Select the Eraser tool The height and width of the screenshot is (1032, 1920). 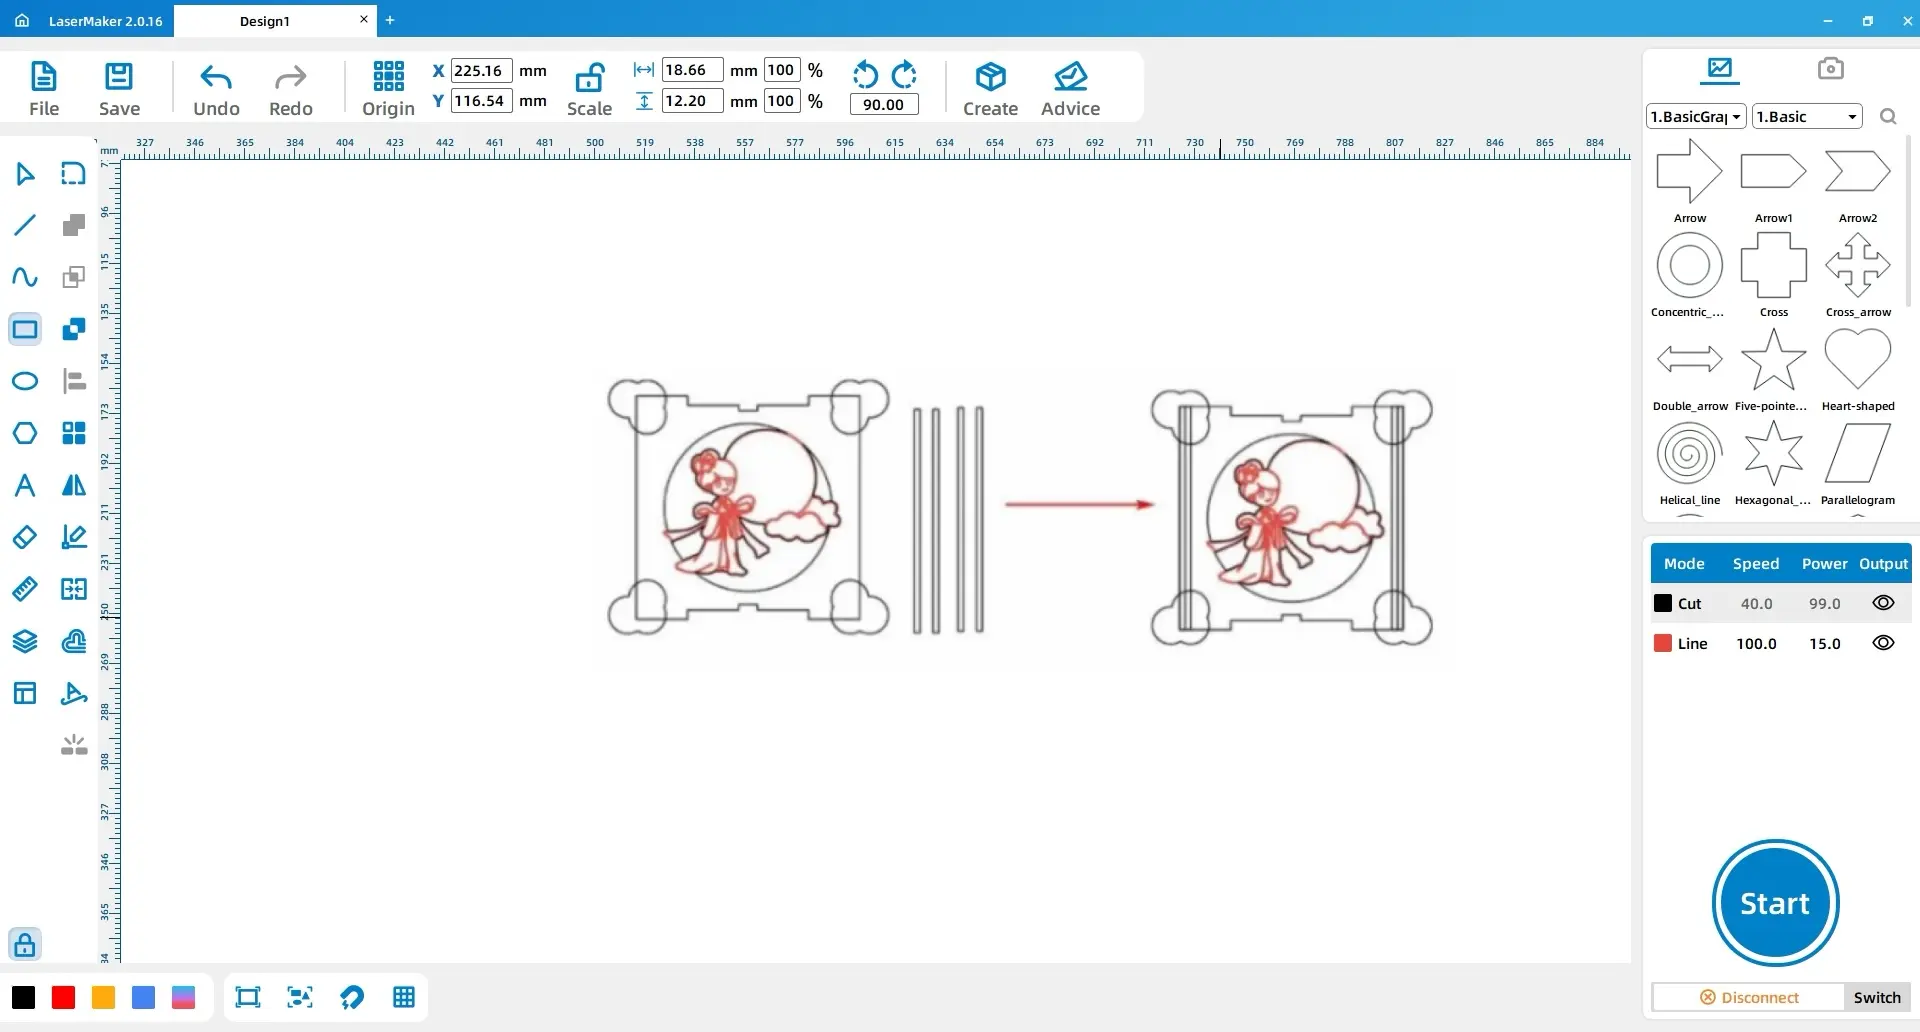25,537
